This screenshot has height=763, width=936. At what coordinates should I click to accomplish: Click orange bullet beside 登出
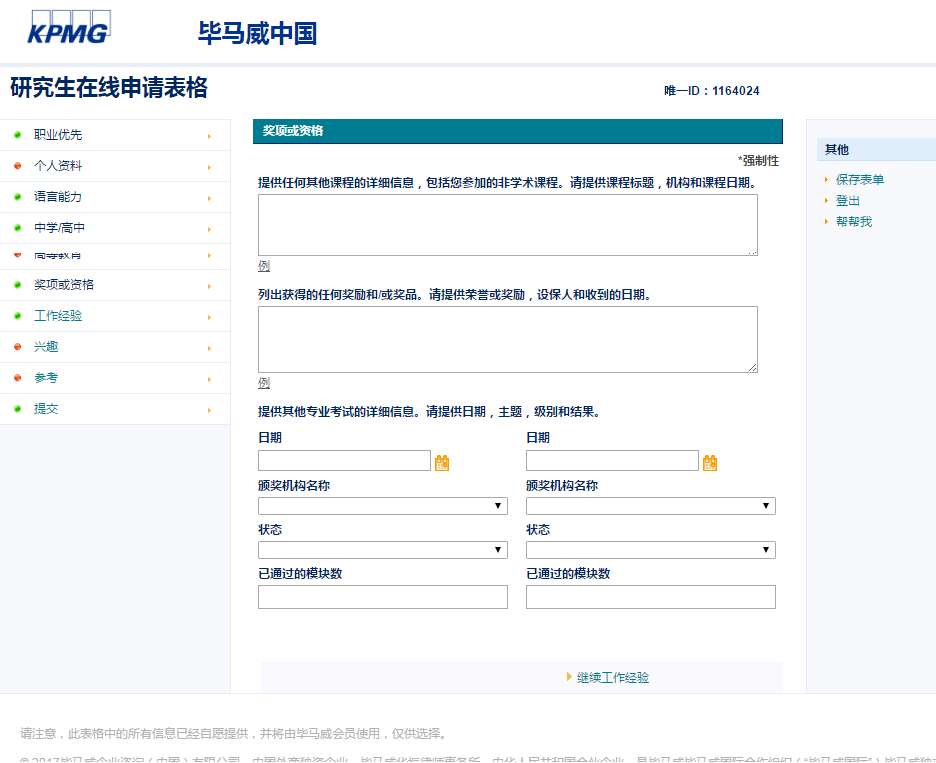(x=826, y=201)
